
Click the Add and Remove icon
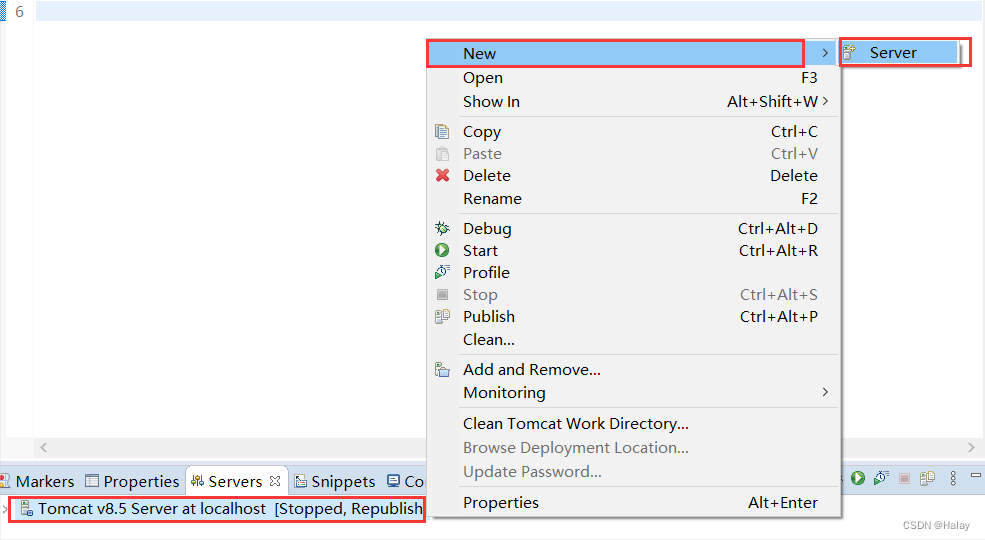click(x=442, y=370)
